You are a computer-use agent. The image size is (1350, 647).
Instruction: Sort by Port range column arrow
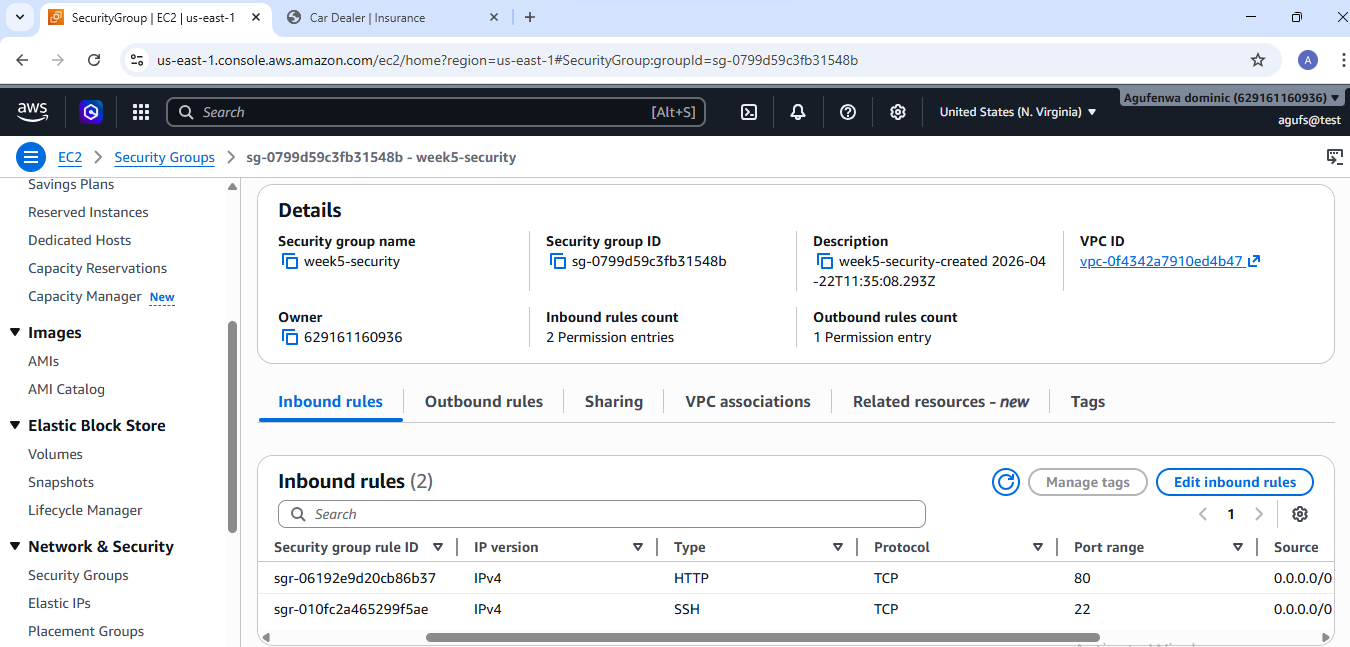pos(1238,547)
